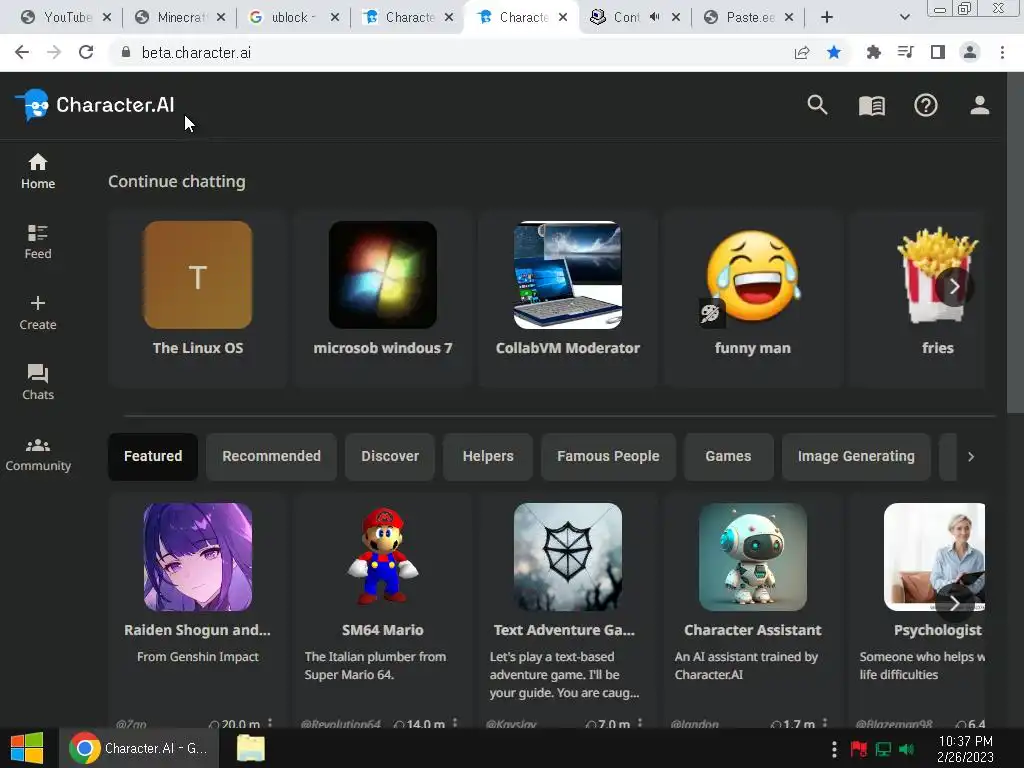Viewport: 1024px width, 768px height.
Task: Open the fries chat card
Action: [918, 299]
